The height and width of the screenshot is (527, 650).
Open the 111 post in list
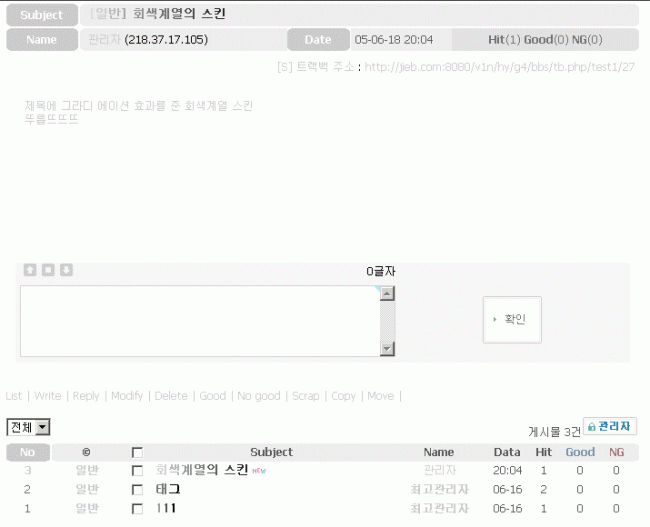click(x=166, y=508)
